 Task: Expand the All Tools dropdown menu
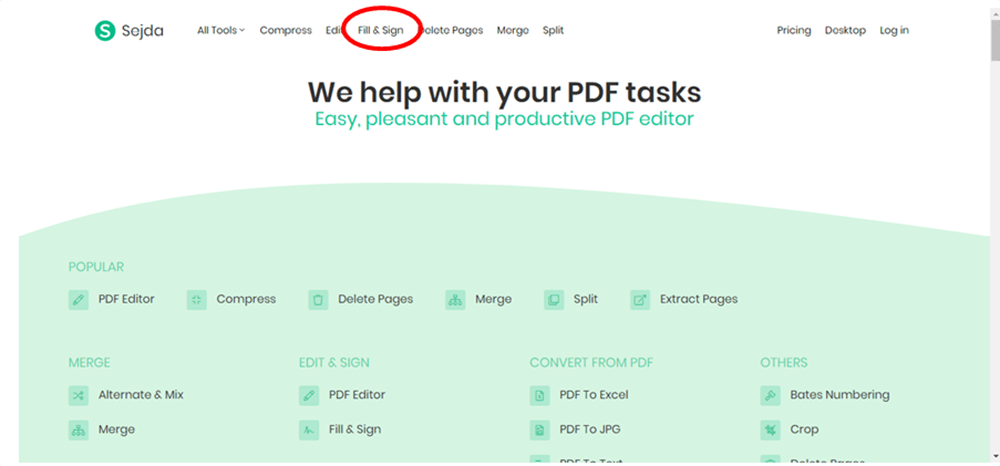pos(220,31)
